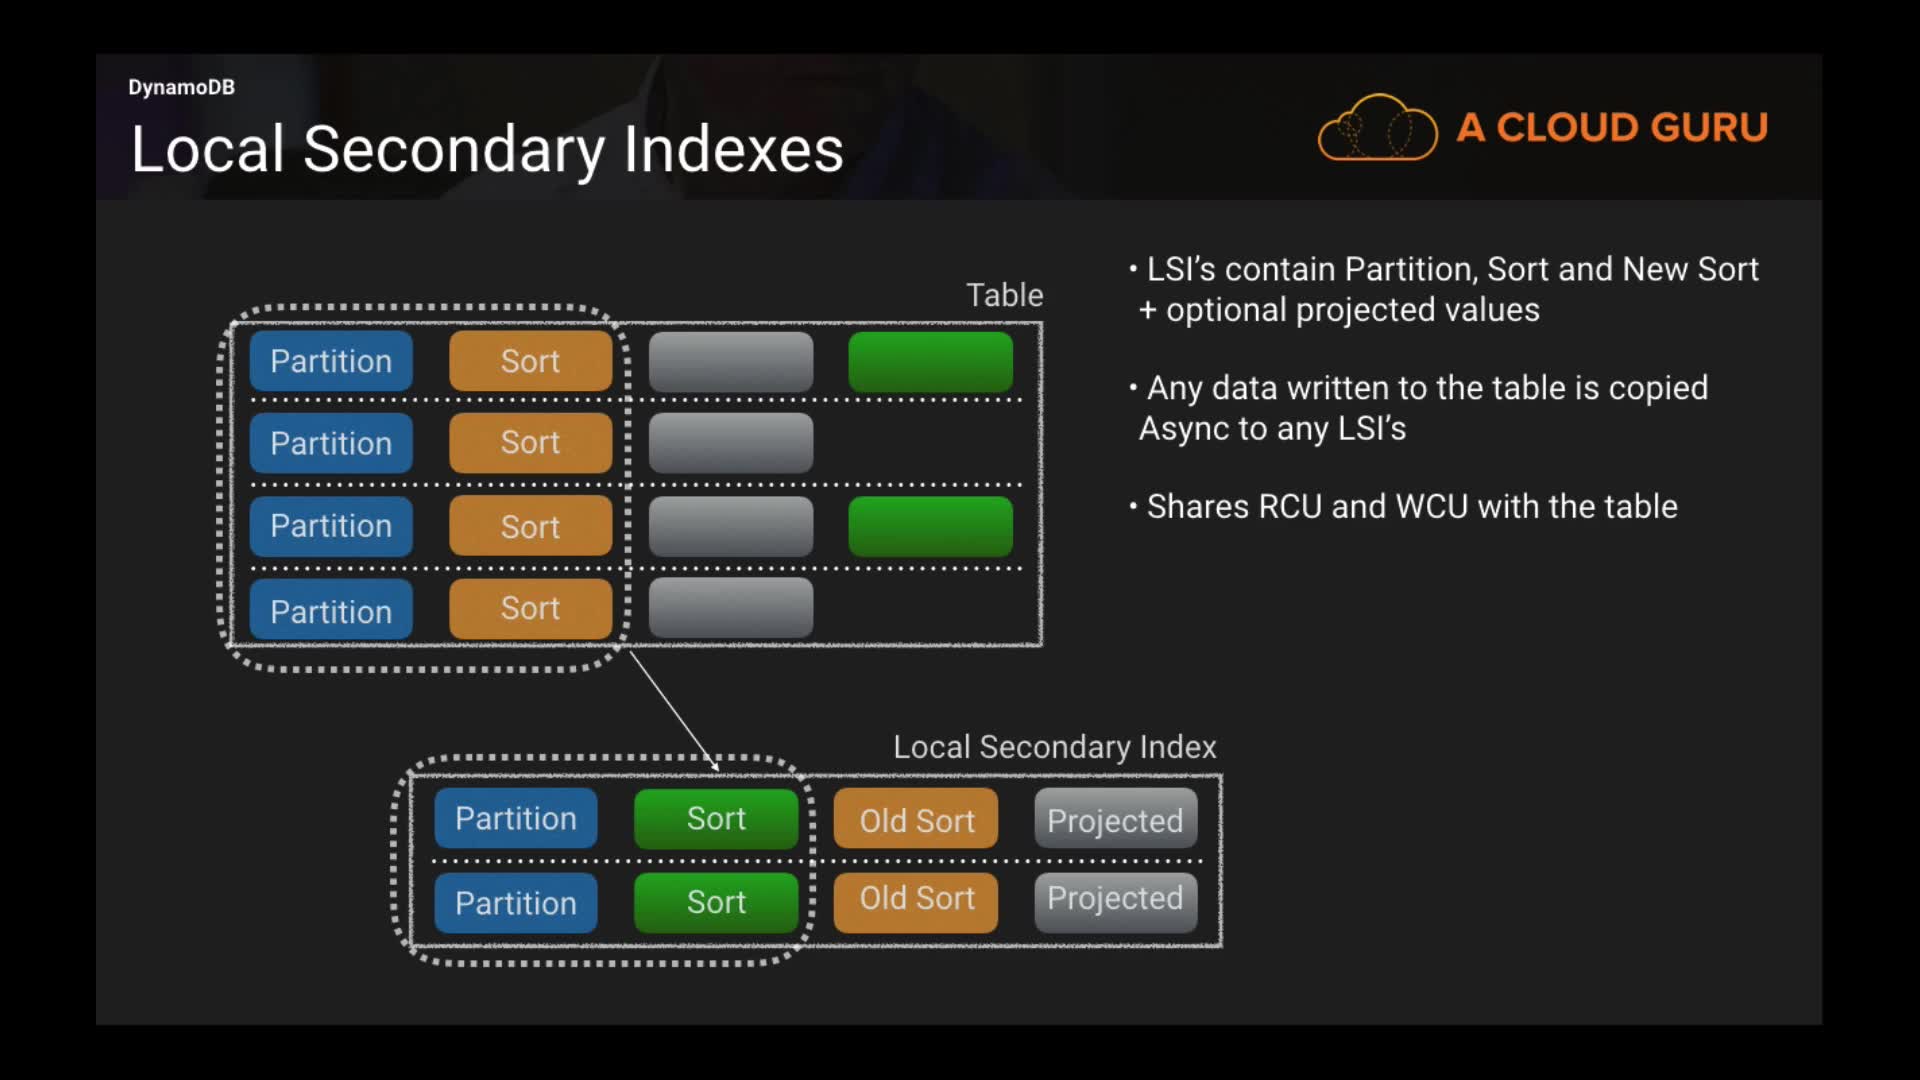Click the fourth row orange Sort block

click(x=530, y=608)
